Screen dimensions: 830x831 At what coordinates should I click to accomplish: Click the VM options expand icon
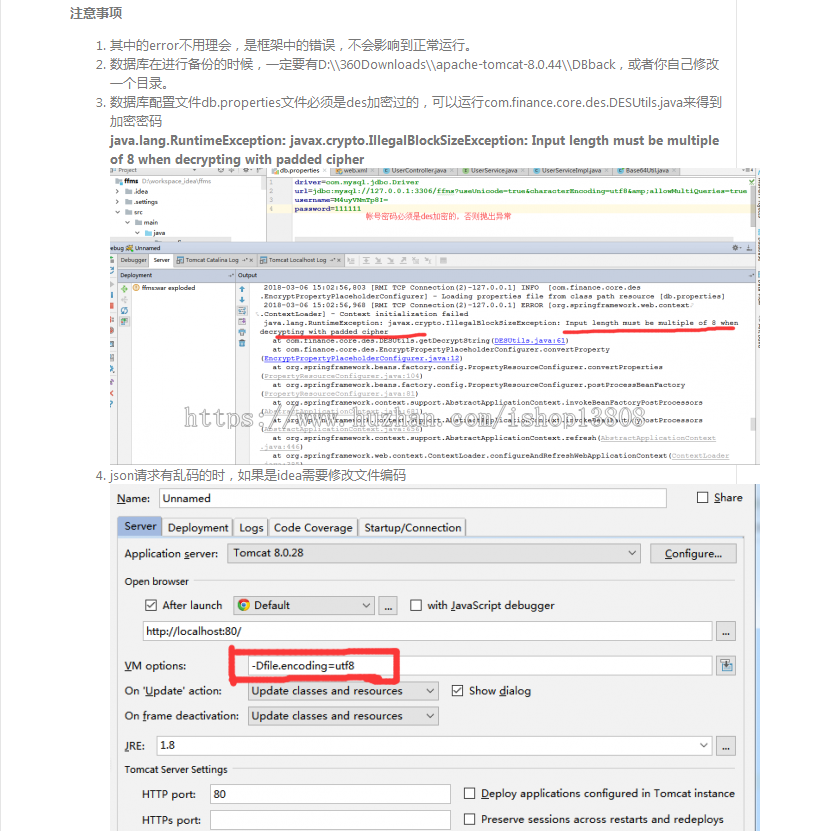click(x=726, y=666)
